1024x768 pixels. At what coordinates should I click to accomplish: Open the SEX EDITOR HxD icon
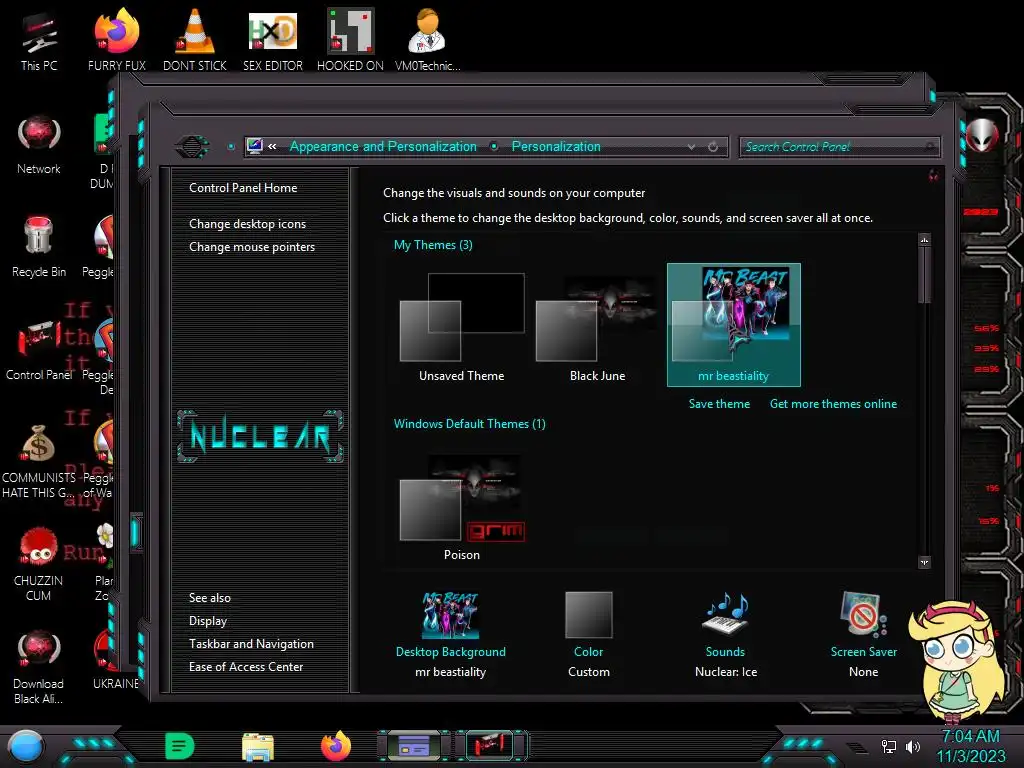pyautogui.click(x=273, y=40)
